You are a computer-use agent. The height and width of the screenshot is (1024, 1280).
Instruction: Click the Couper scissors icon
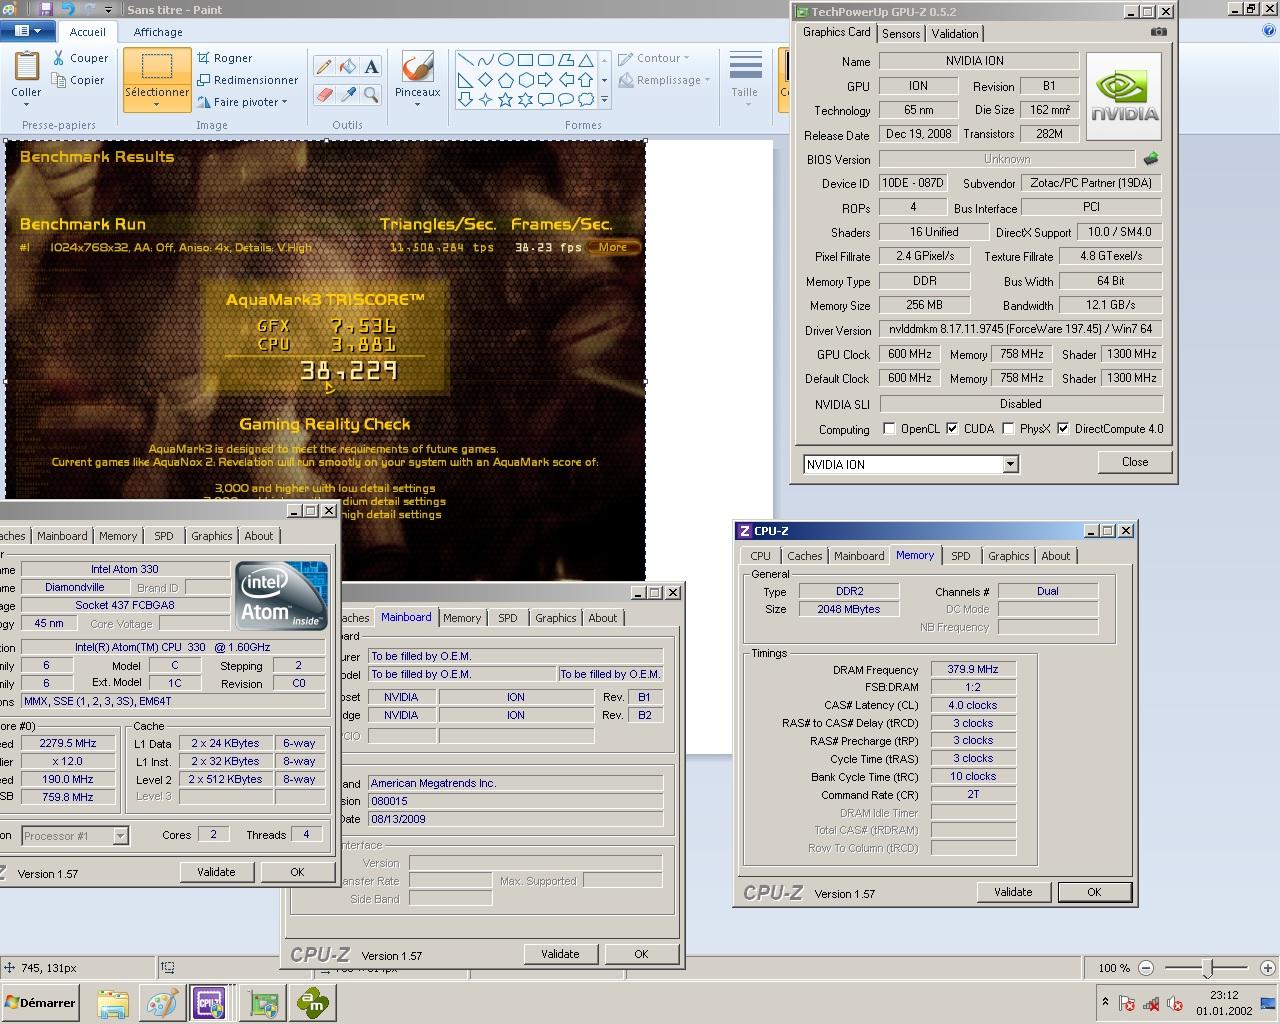pyautogui.click(x=59, y=58)
